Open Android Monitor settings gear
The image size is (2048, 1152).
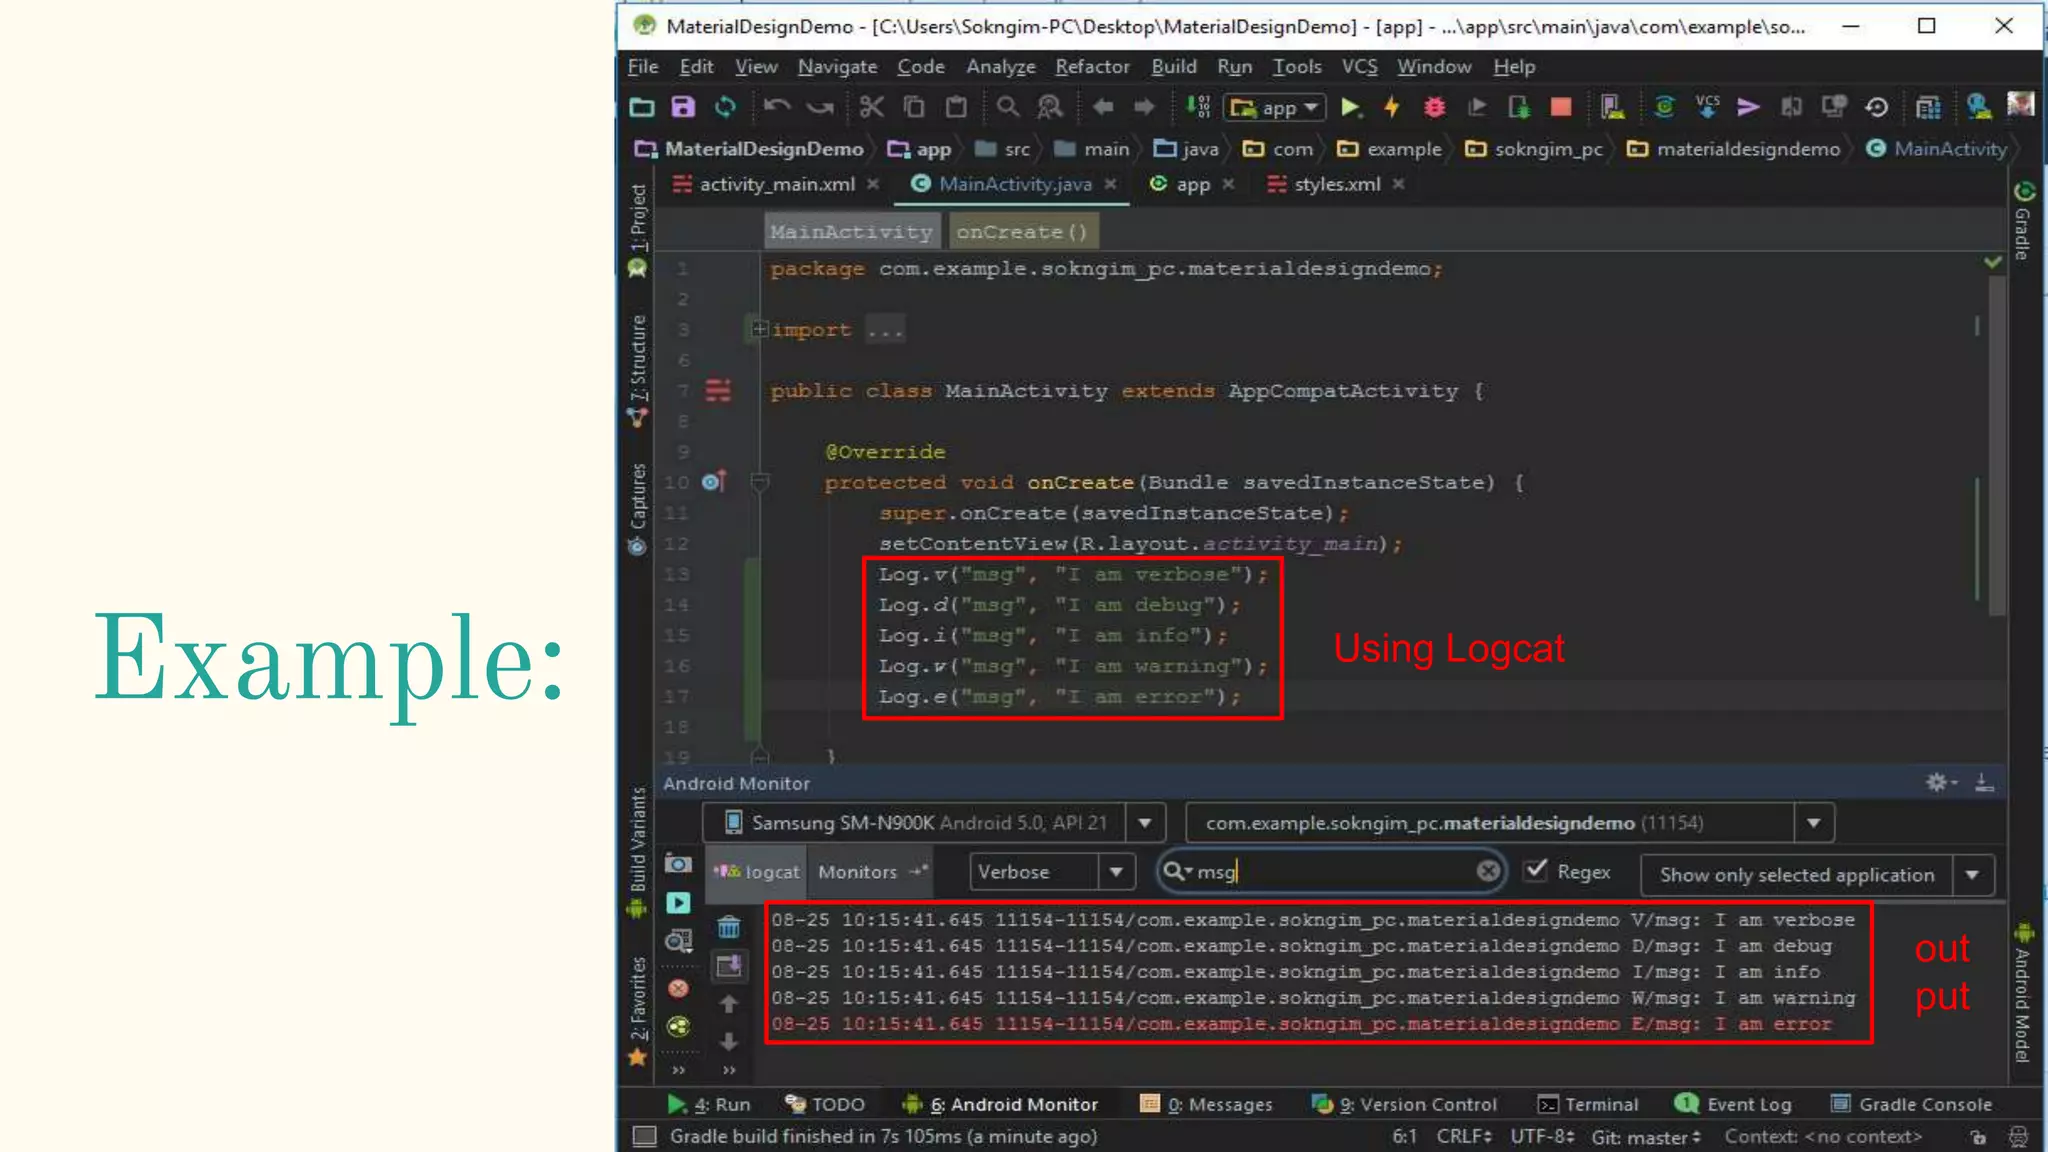pos(1941,783)
